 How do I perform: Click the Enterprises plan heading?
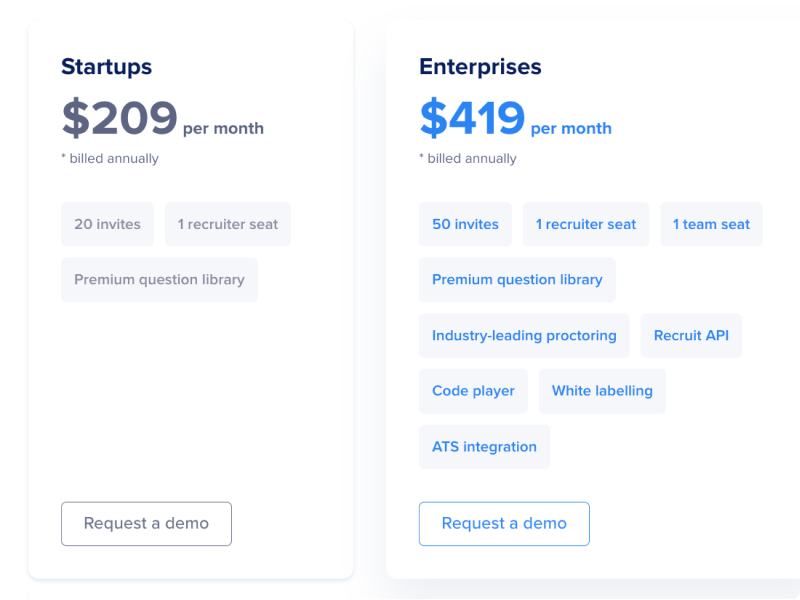click(x=480, y=67)
